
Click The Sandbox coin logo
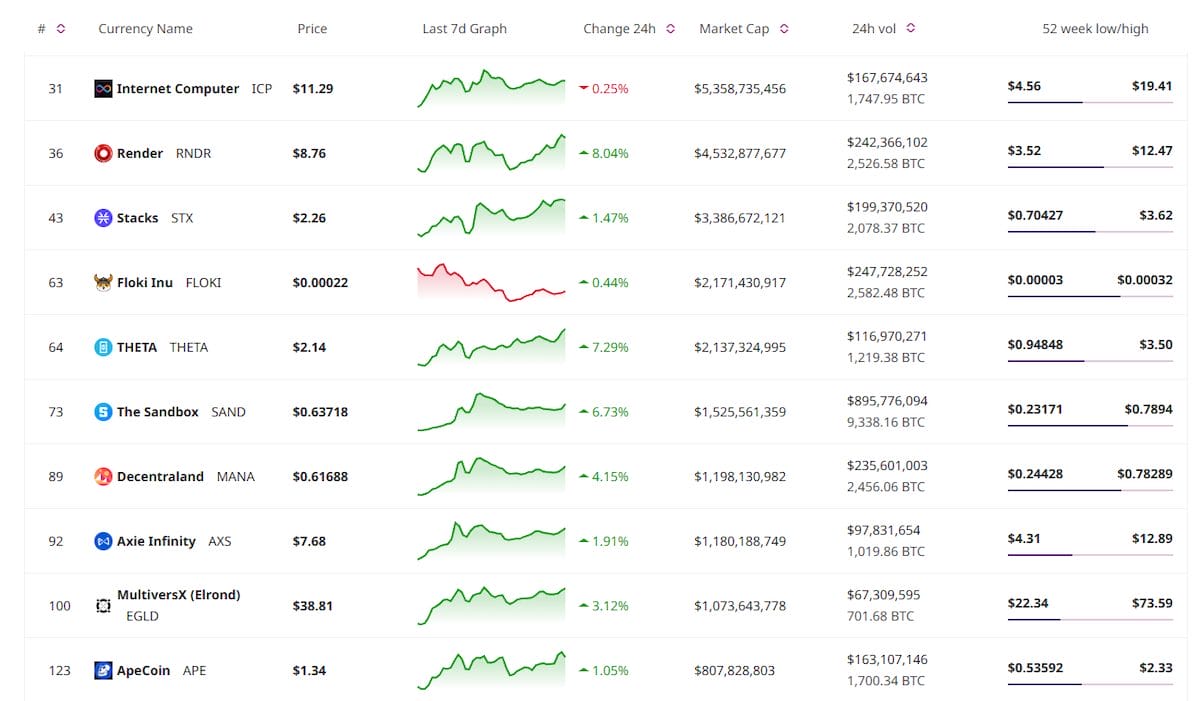pyautogui.click(x=103, y=412)
